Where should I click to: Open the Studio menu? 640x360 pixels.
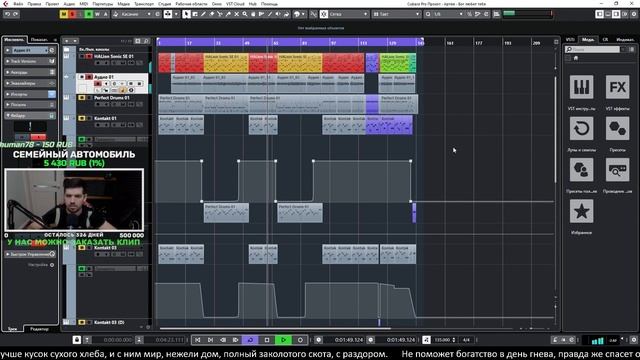pyautogui.click(x=164, y=4)
